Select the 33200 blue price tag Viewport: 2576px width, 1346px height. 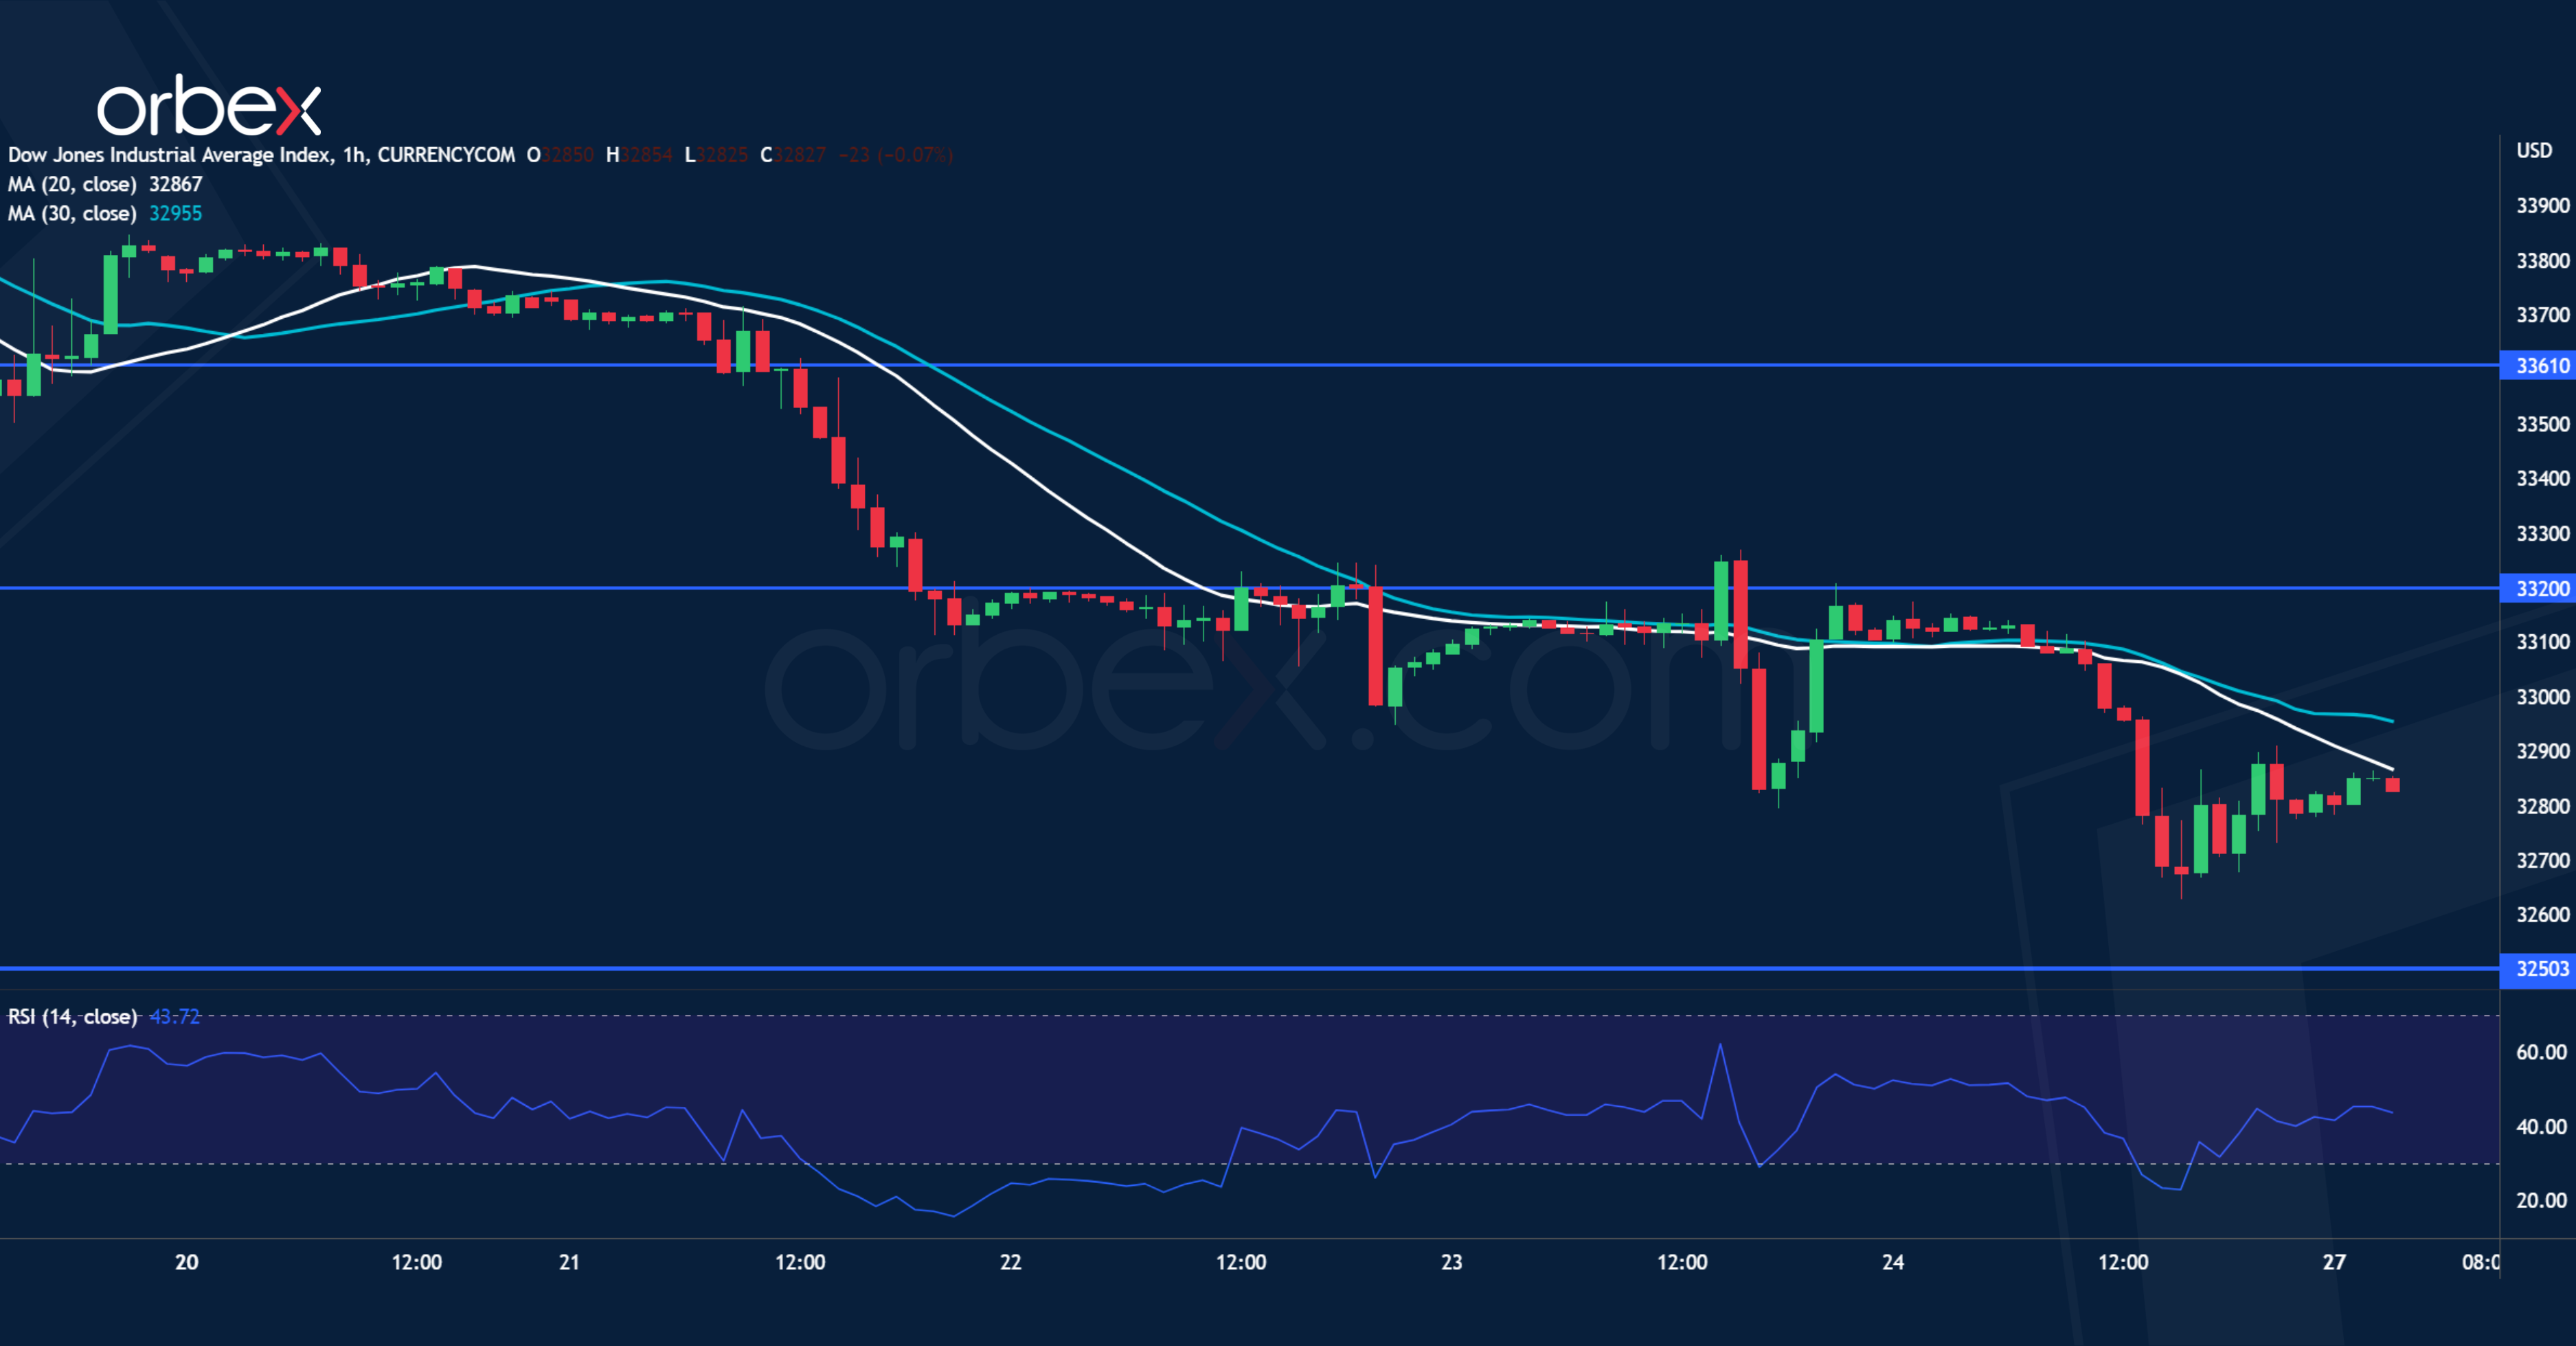point(2540,588)
